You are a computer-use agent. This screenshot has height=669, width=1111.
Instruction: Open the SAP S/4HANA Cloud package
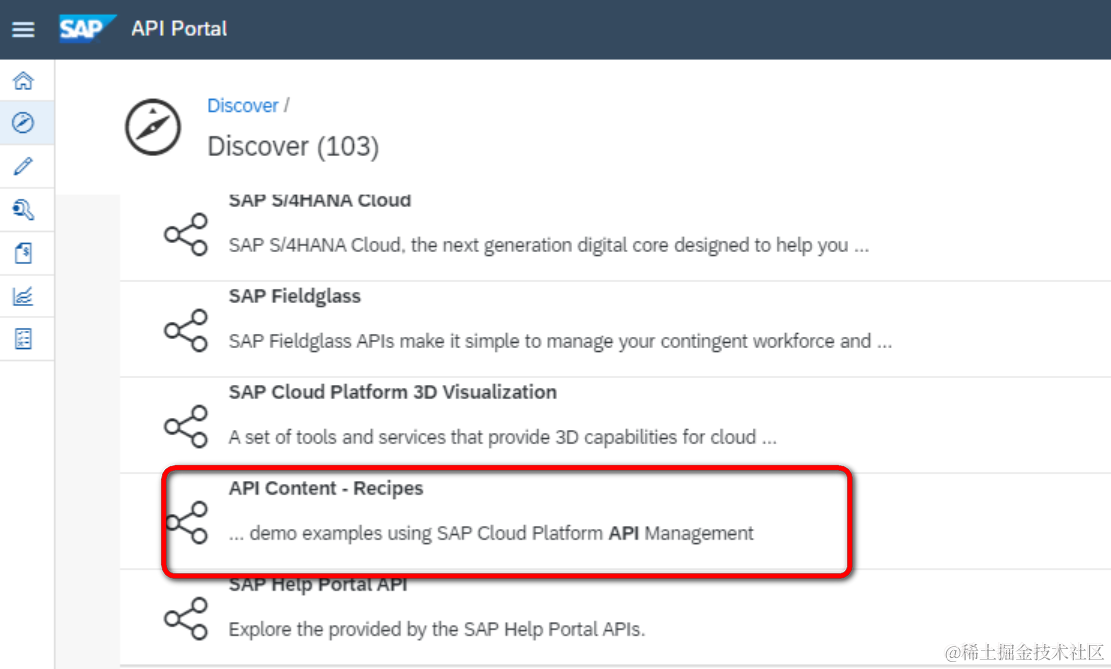coord(320,200)
